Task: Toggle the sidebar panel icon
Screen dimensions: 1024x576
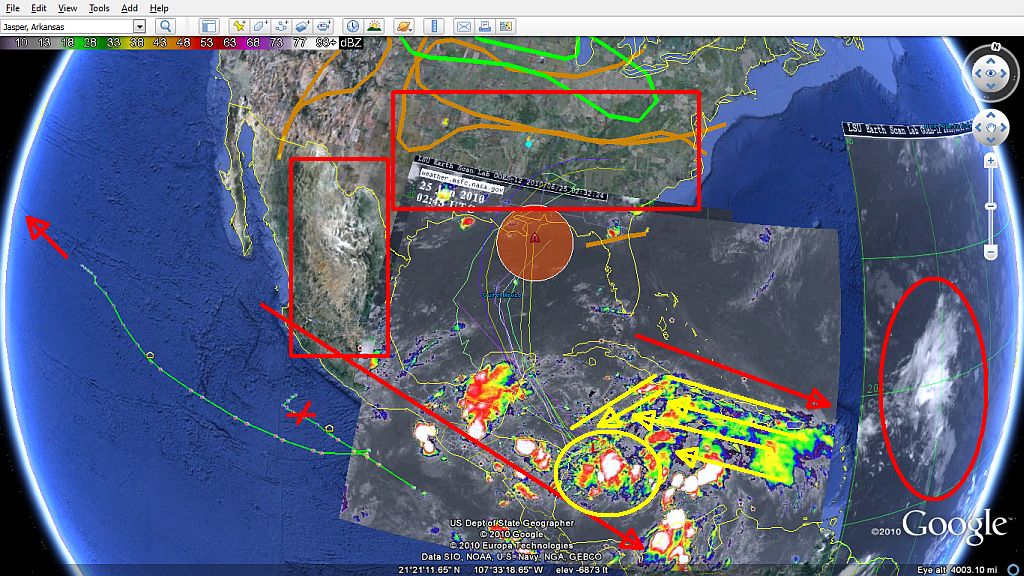Action: click(x=208, y=26)
